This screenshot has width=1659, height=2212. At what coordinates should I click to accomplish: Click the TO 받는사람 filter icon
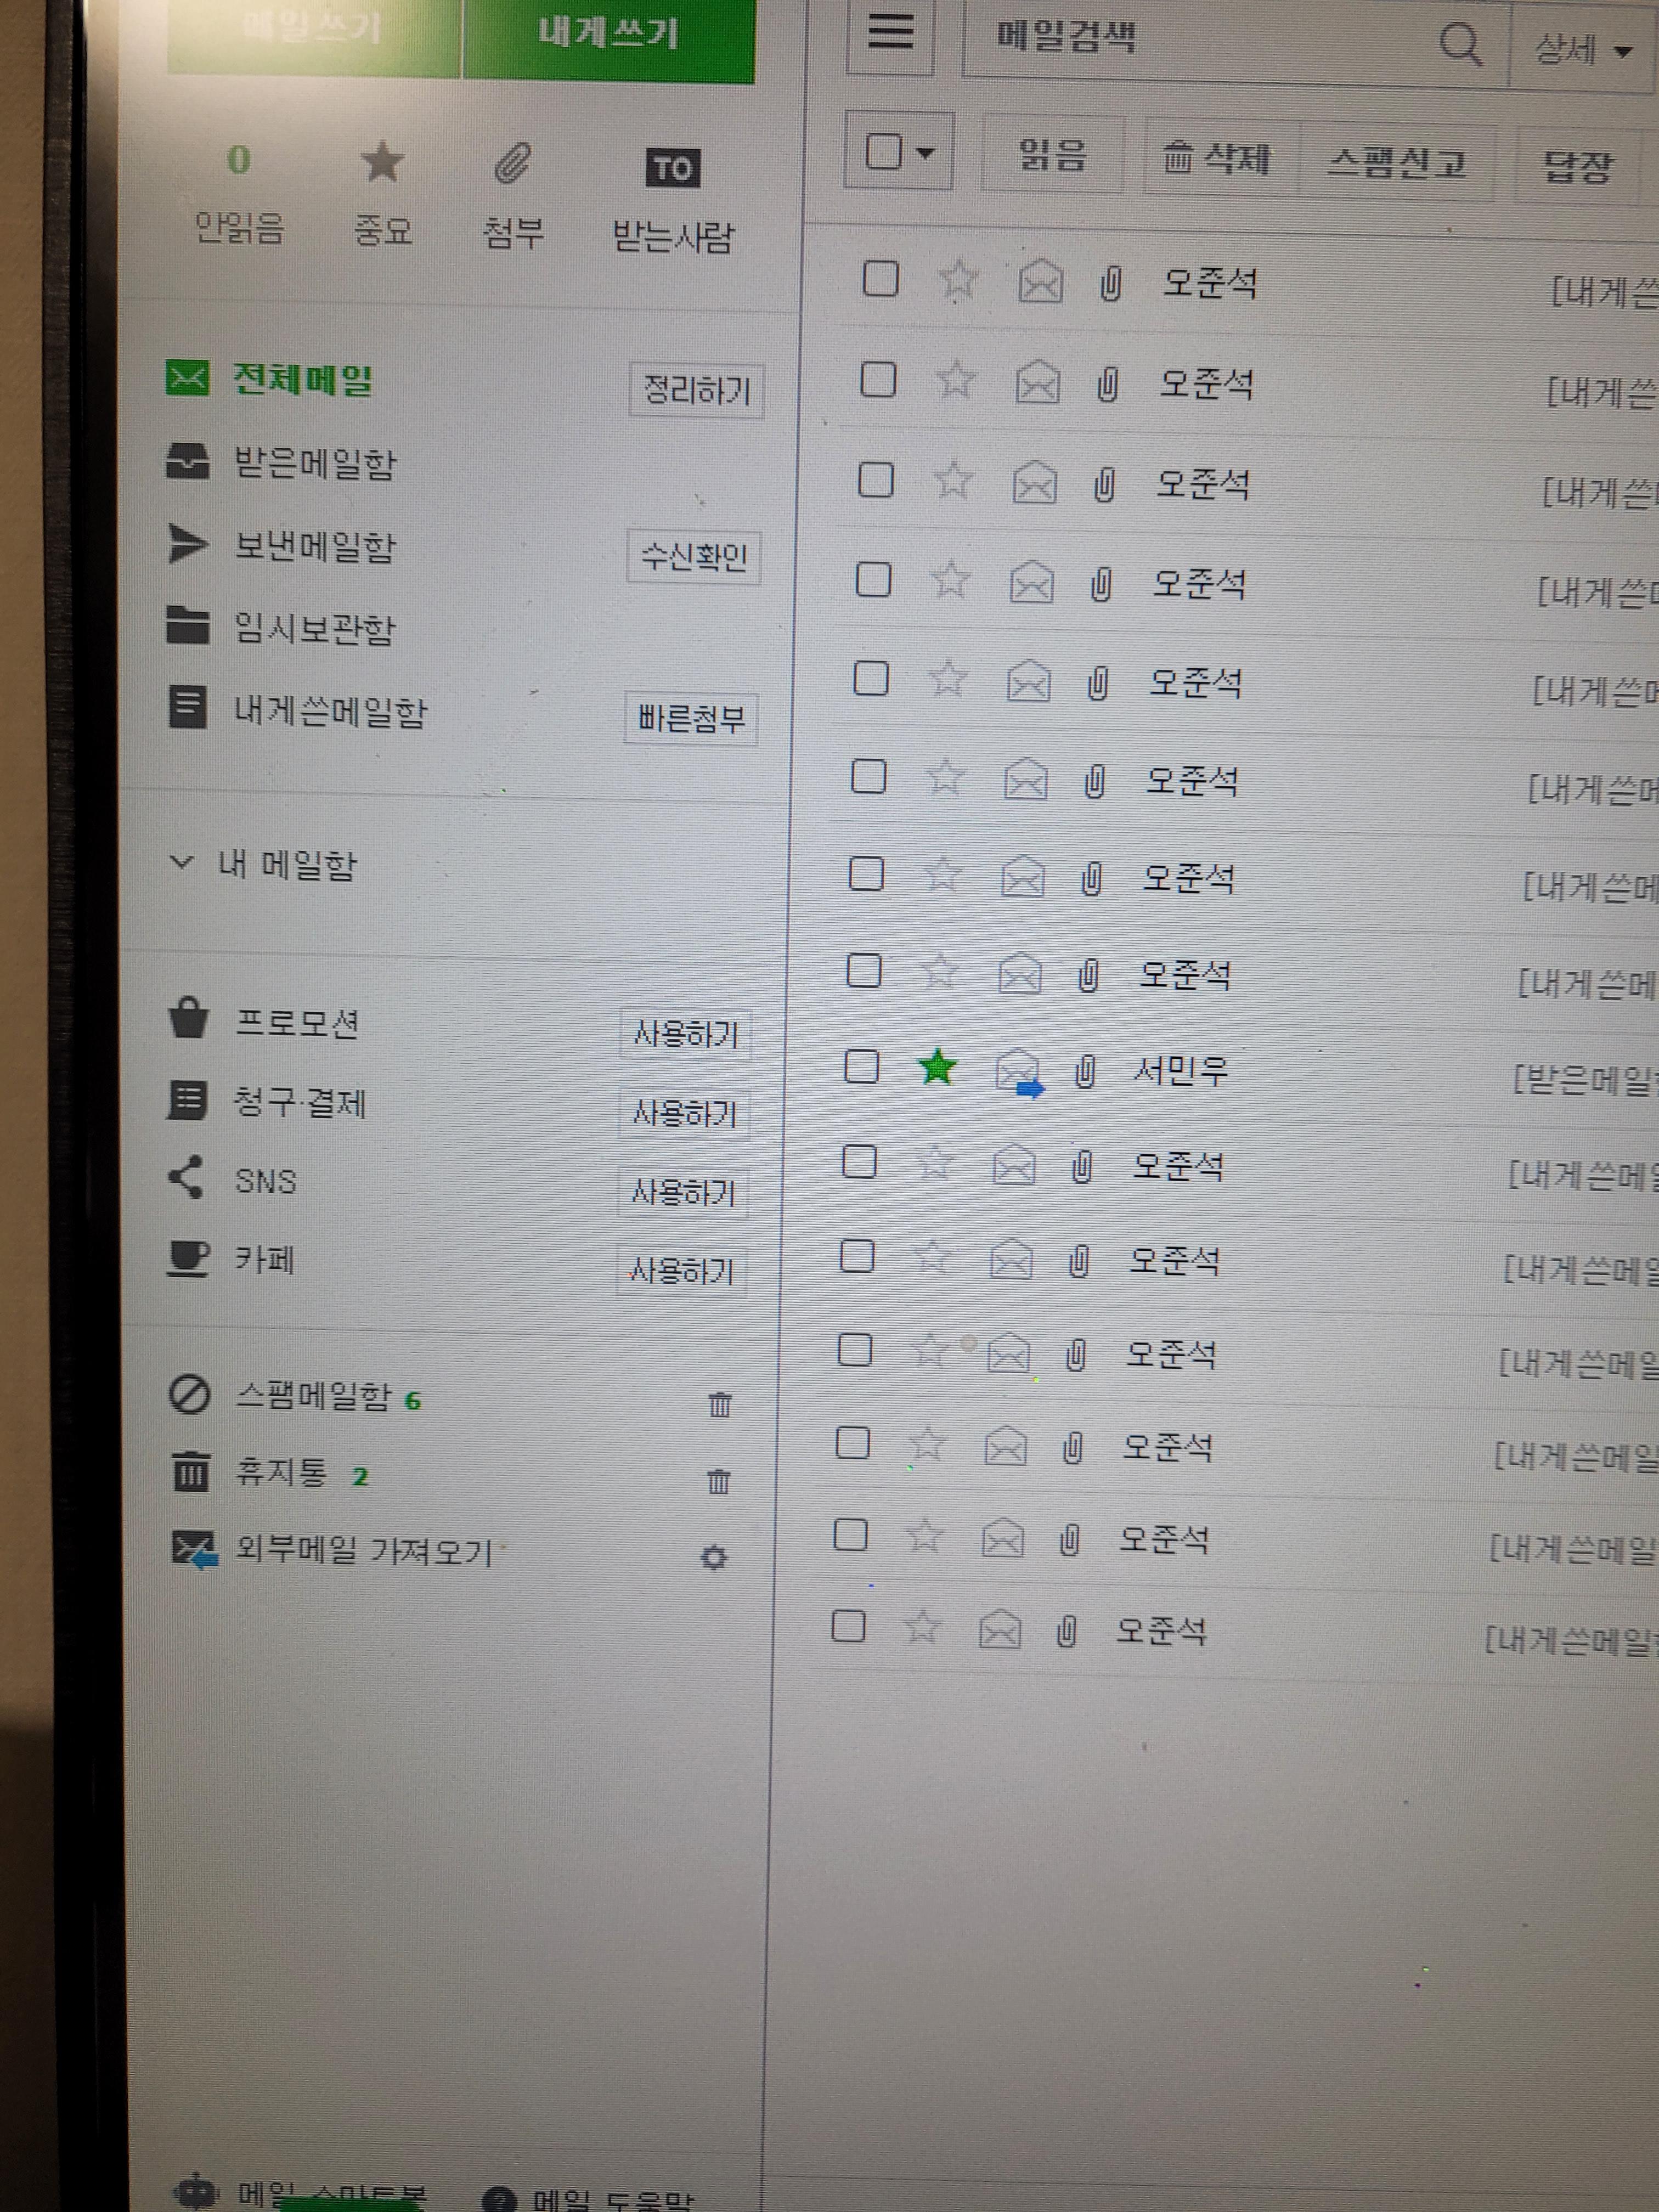[x=672, y=168]
